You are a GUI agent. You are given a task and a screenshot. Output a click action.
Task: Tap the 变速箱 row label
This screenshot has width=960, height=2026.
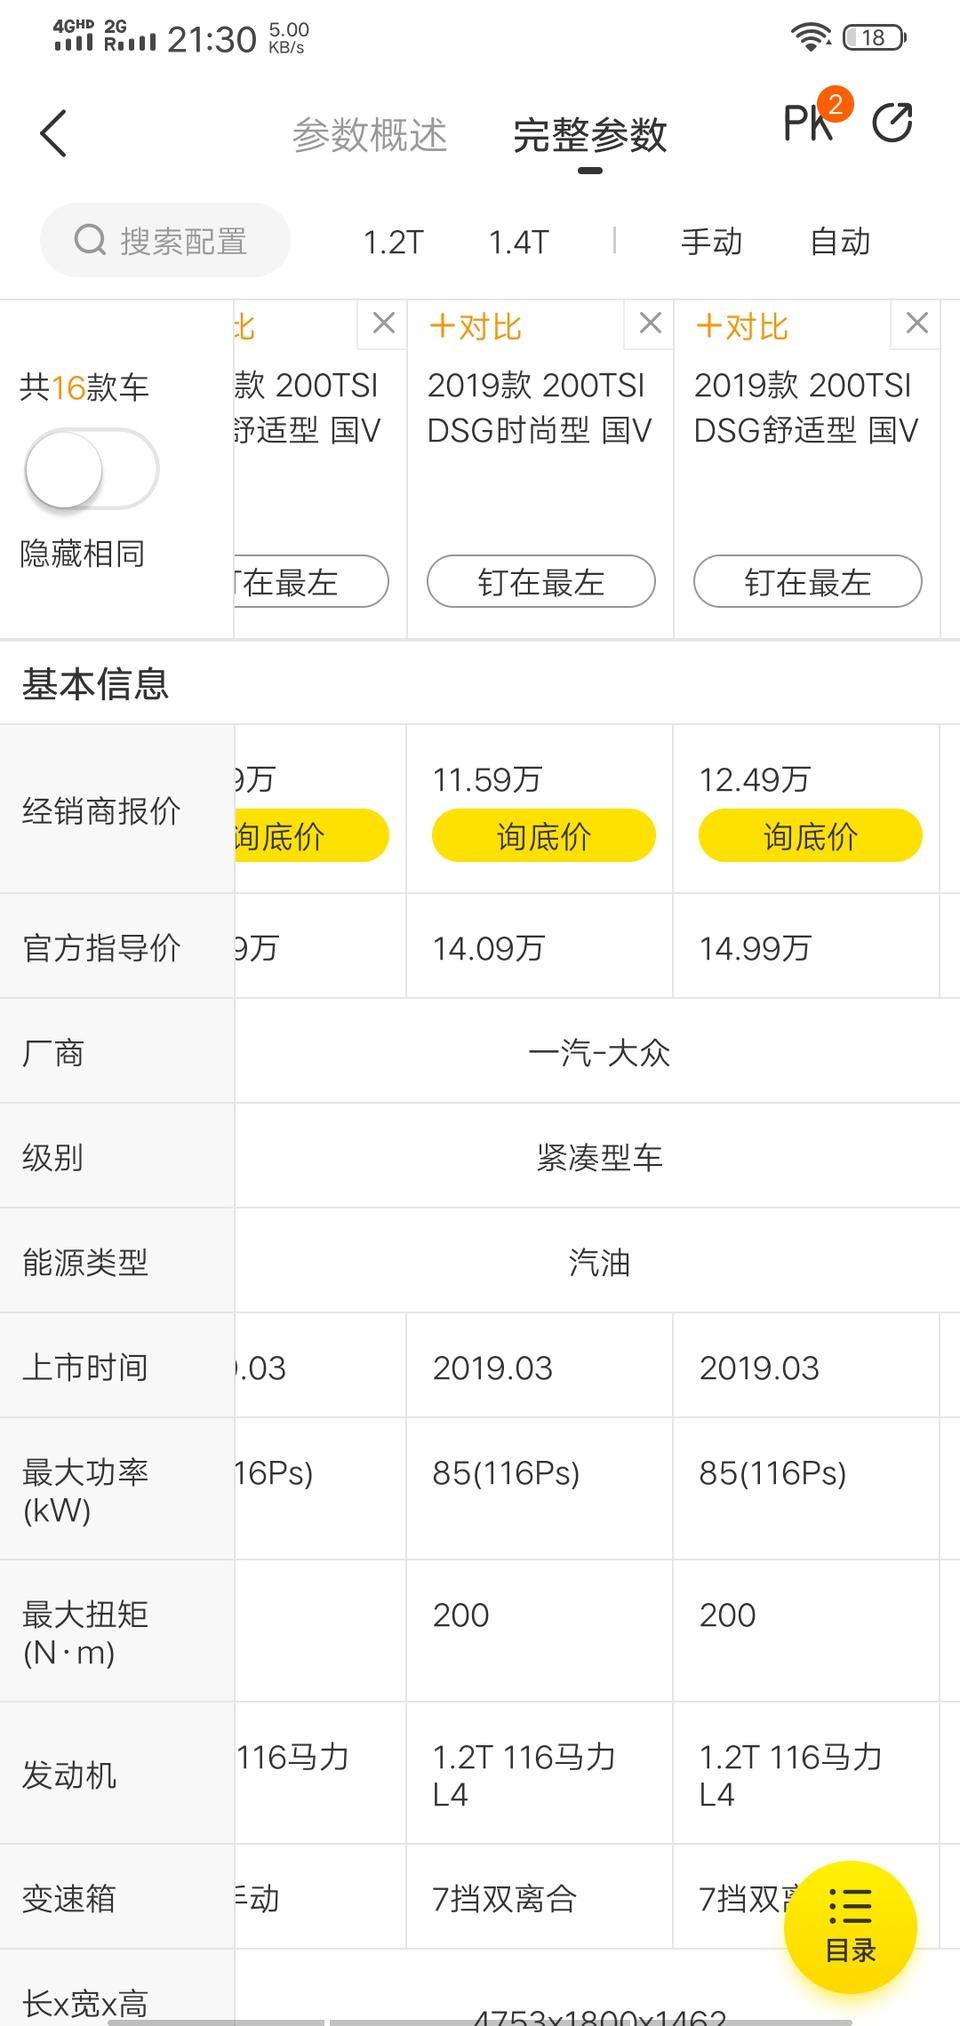[x=69, y=1898]
